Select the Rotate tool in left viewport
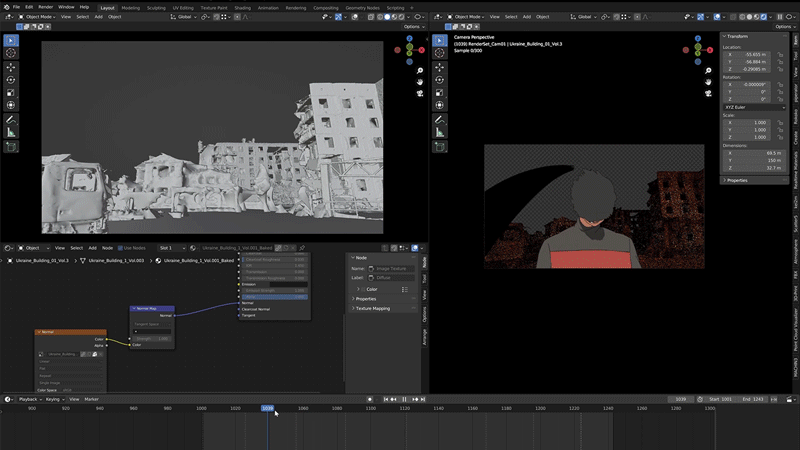The height and width of the screenshot is (450, 800). click(x=11, y=80)
